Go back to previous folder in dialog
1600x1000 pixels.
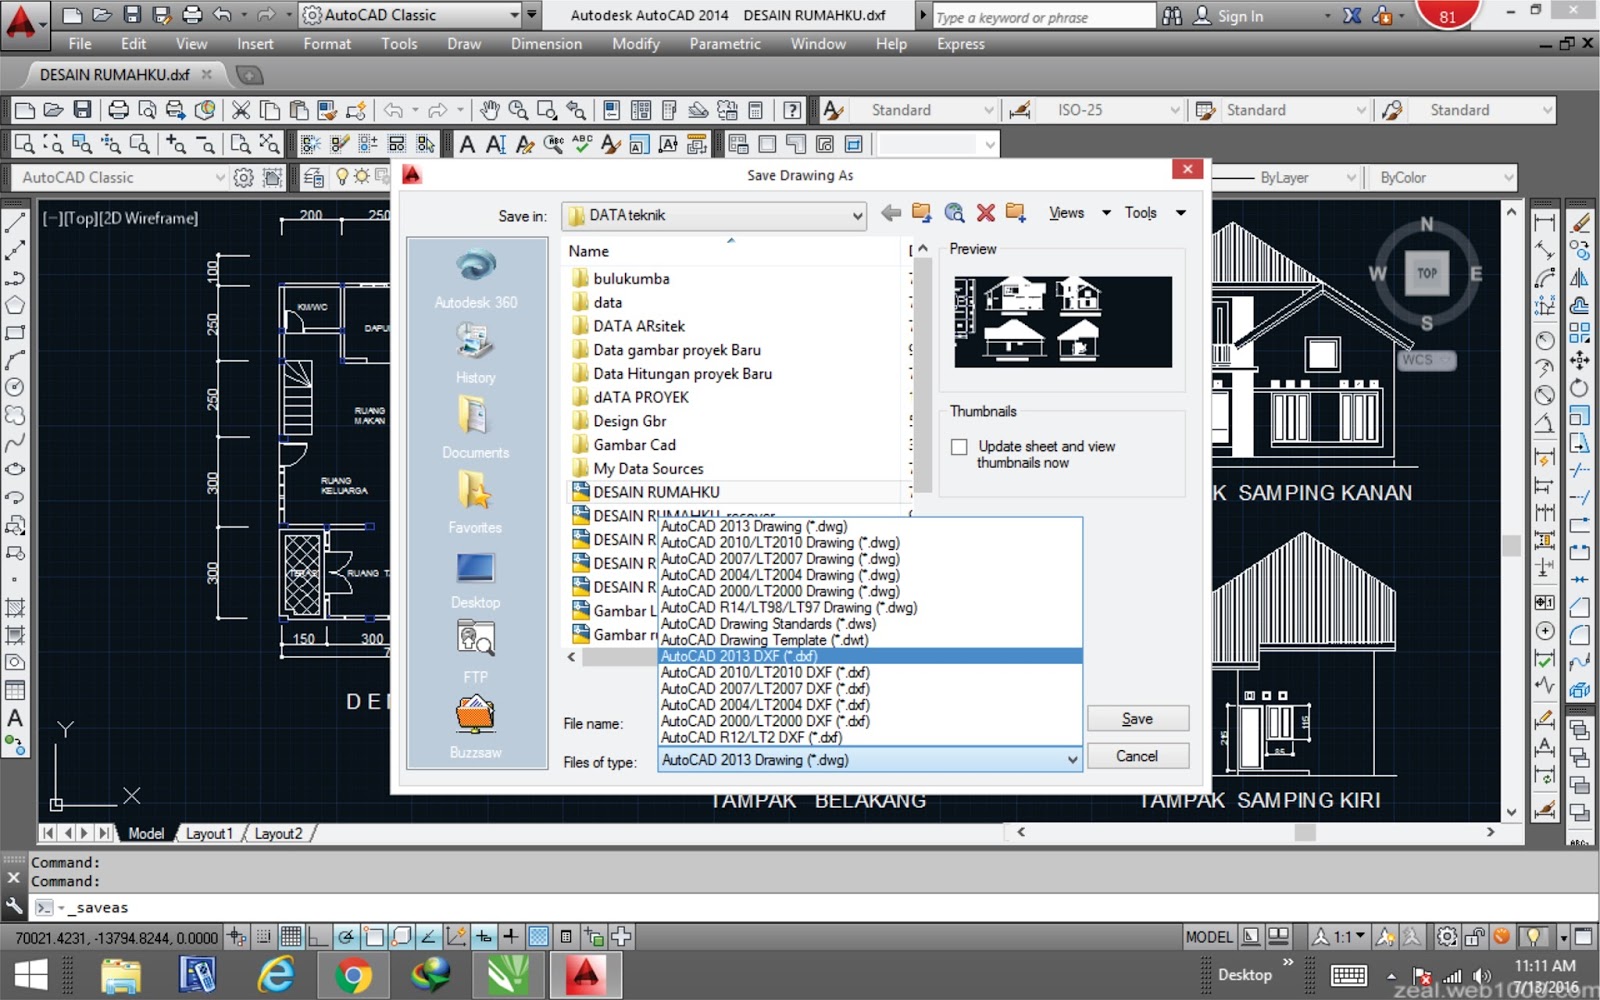pyautogui.click(x=891, y=213)
